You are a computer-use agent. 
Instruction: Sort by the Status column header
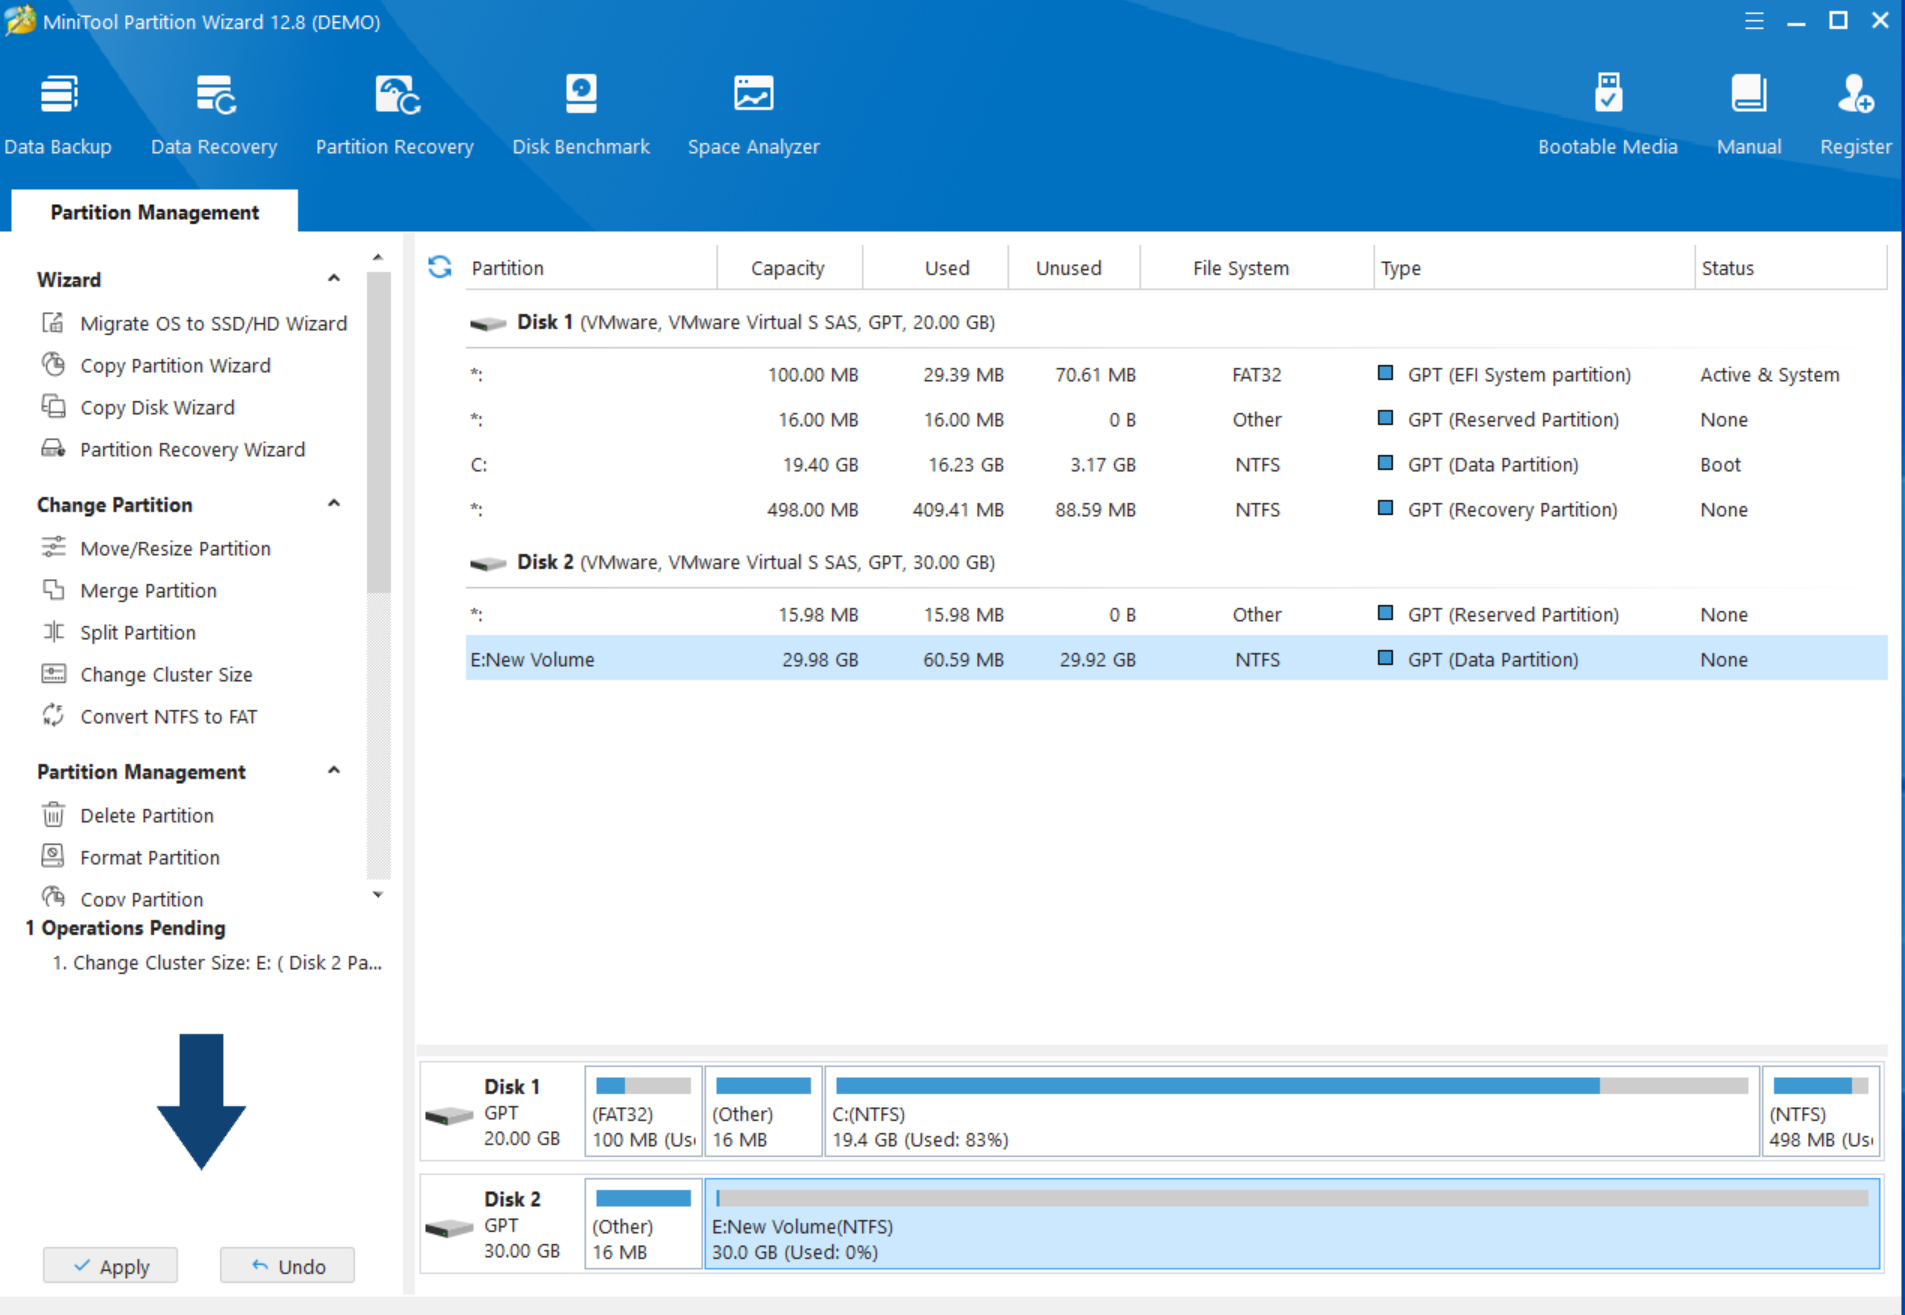click(1790, 267)
